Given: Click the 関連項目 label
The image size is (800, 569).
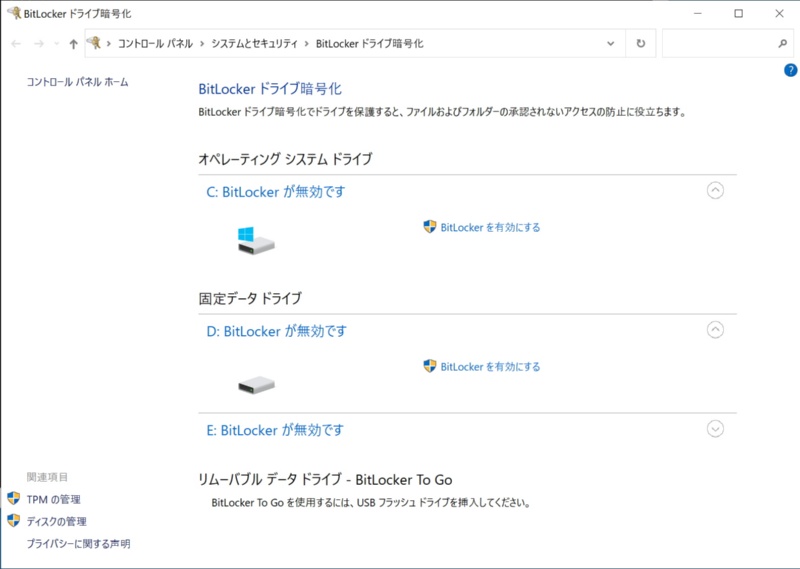Looking at the screenshot, I should (x=47, y=477).
